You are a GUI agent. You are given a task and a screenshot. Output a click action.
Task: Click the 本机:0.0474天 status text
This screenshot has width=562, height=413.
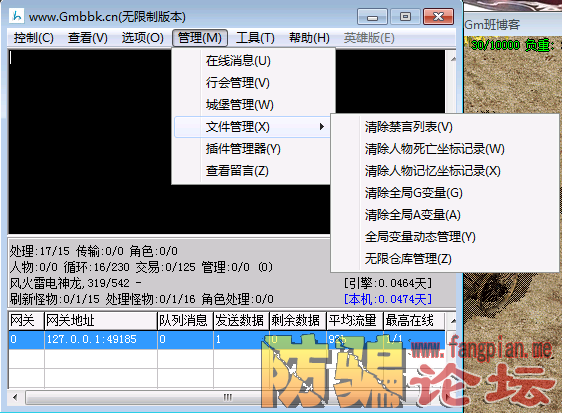[388, 299]
